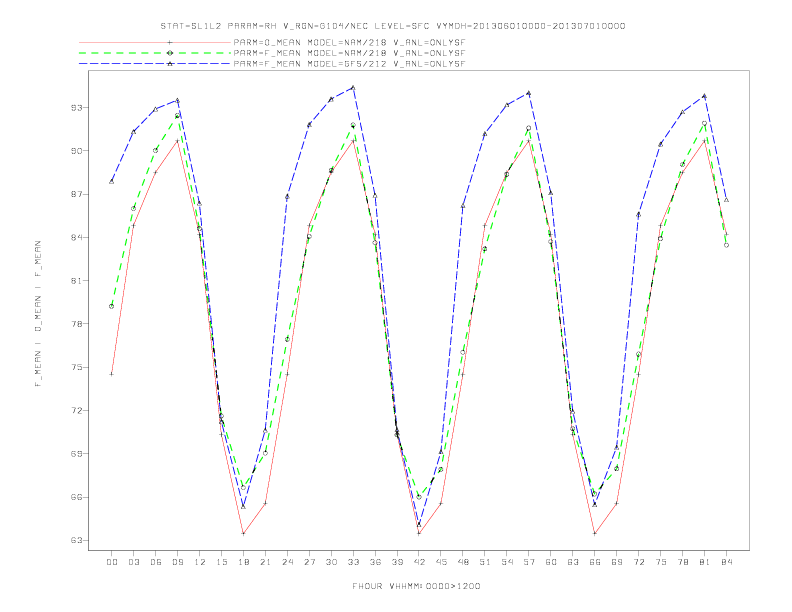Click the blue GFS triangle point at hour 84
Viewport: 792px width, 612px height.
pyautogui.click(x=726, y=200)
